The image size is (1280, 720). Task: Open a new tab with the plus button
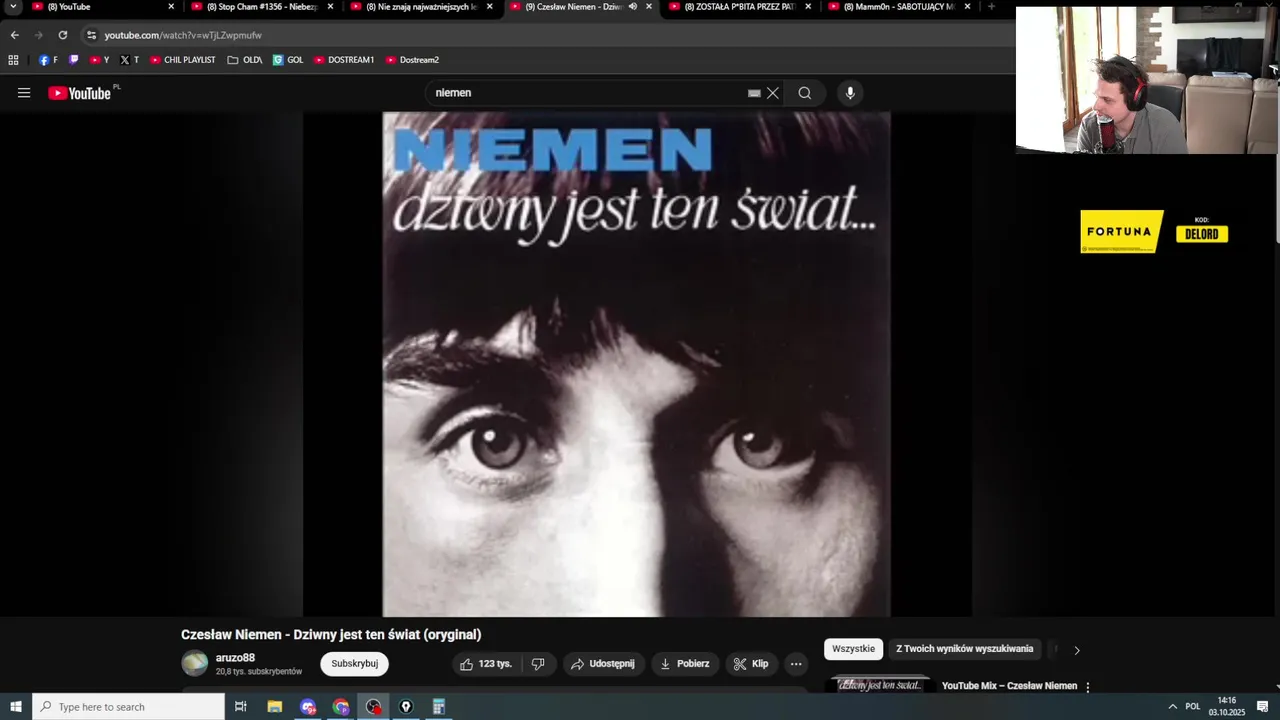point(991,6)
